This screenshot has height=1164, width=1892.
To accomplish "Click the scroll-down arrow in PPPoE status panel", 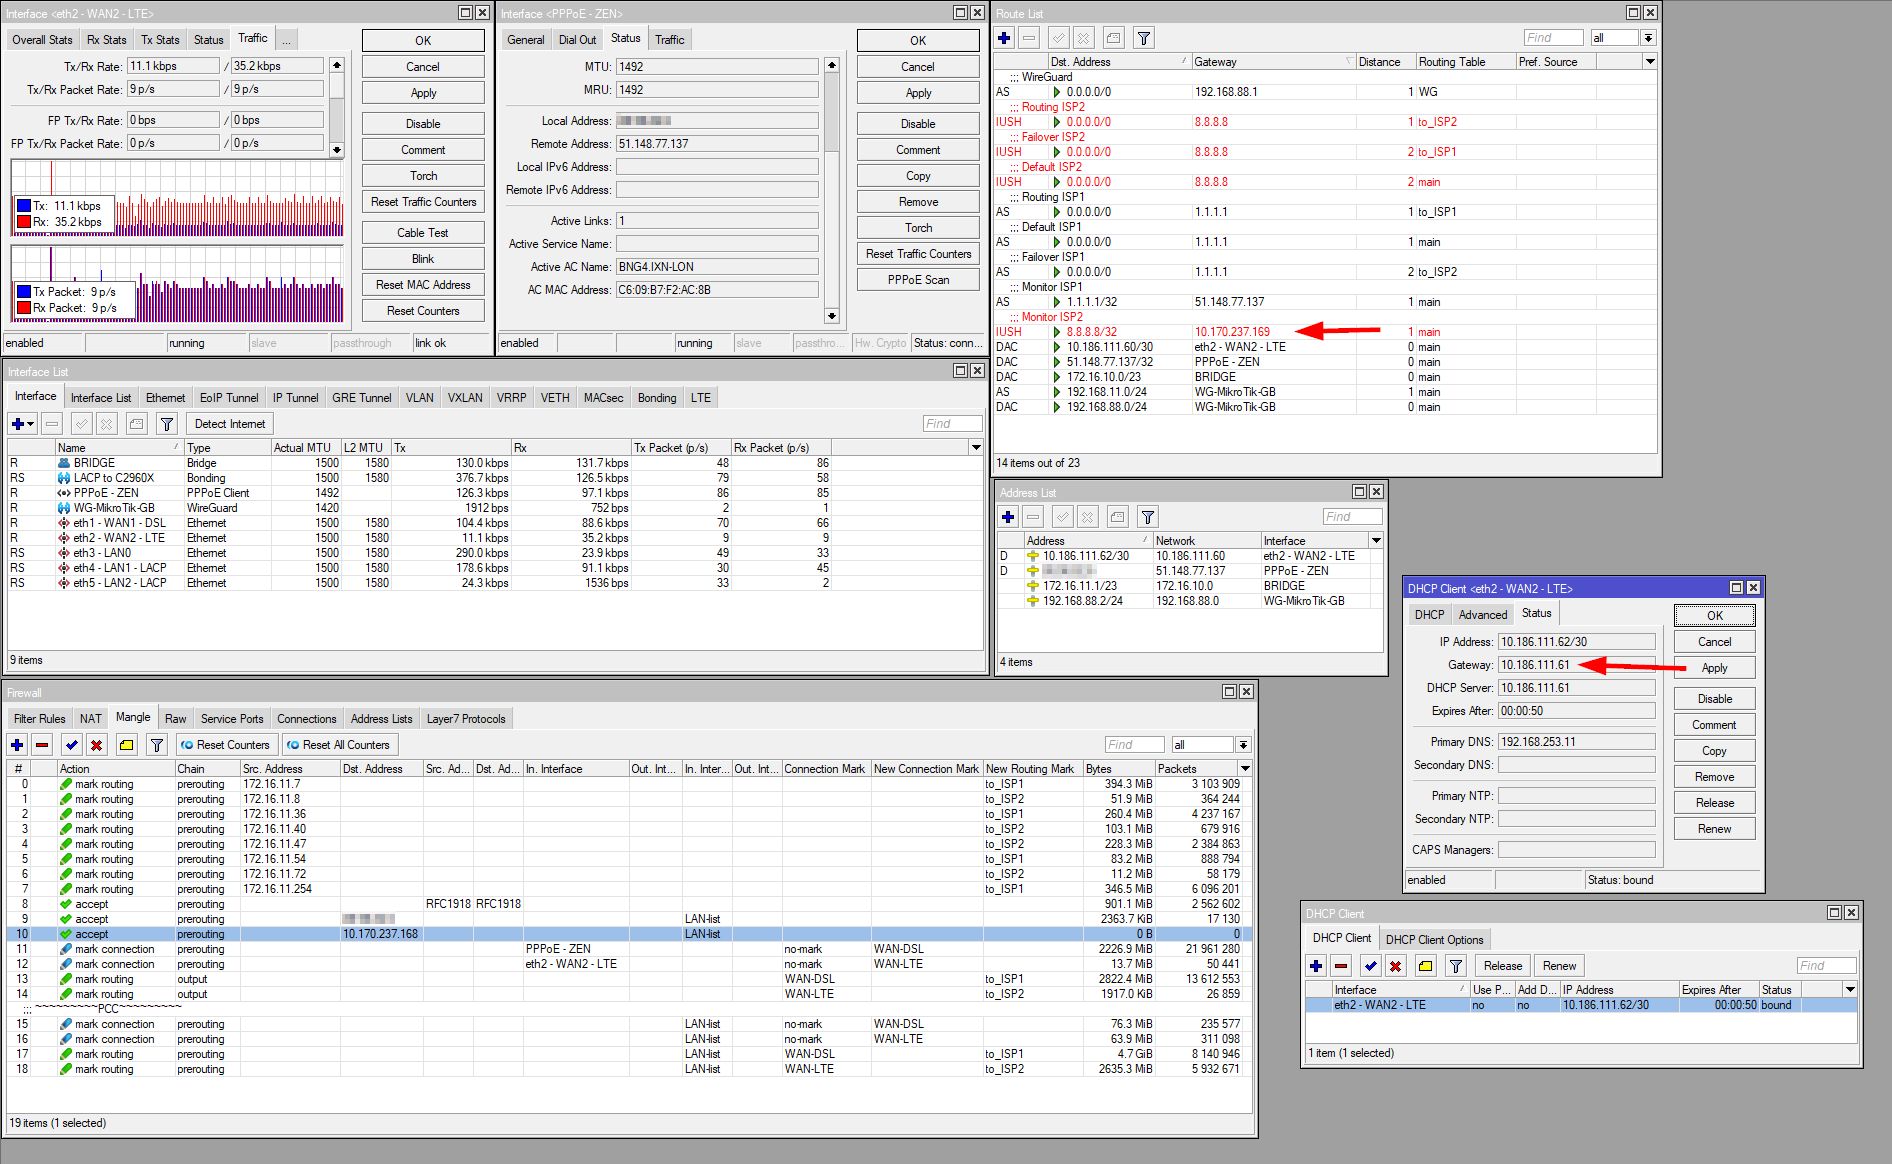I will pos(831,316).
